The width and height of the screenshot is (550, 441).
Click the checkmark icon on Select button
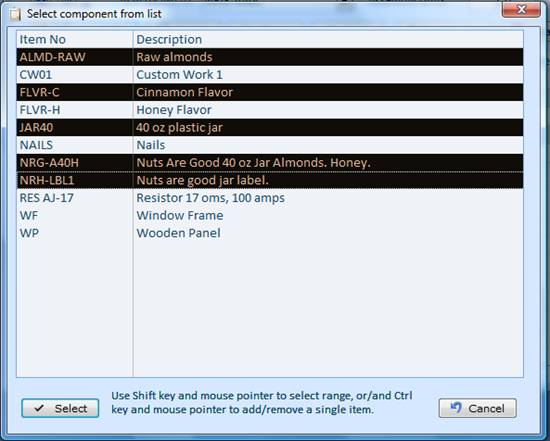click(39, 408)
